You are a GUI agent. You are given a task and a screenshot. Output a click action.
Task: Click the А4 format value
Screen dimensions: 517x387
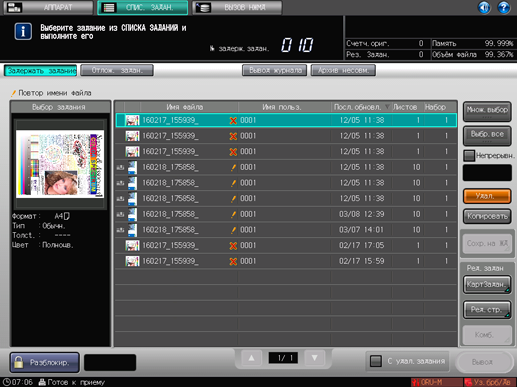tap(62, 216)
